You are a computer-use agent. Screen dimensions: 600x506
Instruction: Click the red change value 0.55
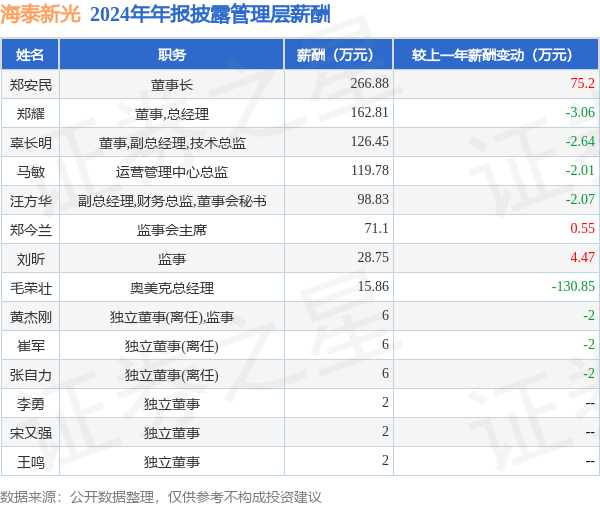tap(582, 229)
